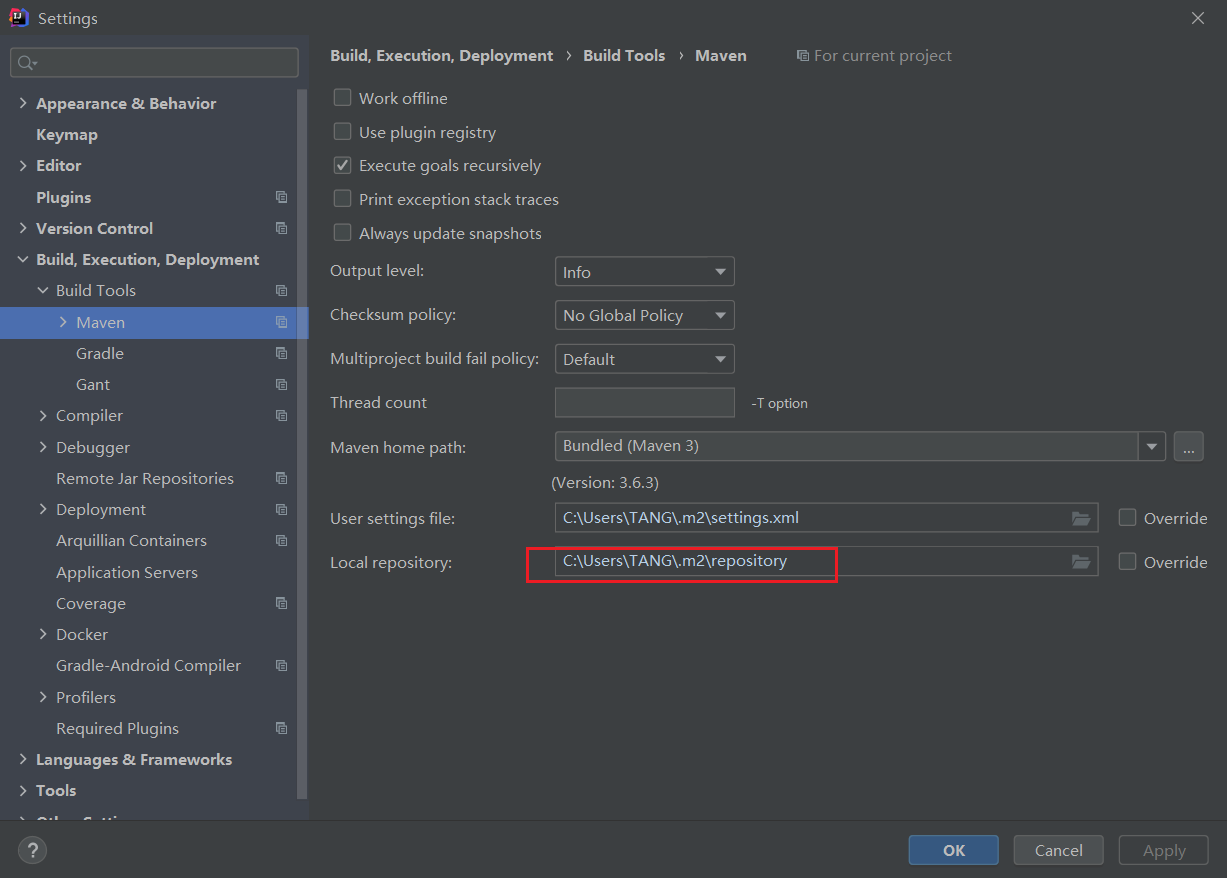Expand the Docker tree node
This screenshot has height=878, width=1227.
(x=43, y=635)
